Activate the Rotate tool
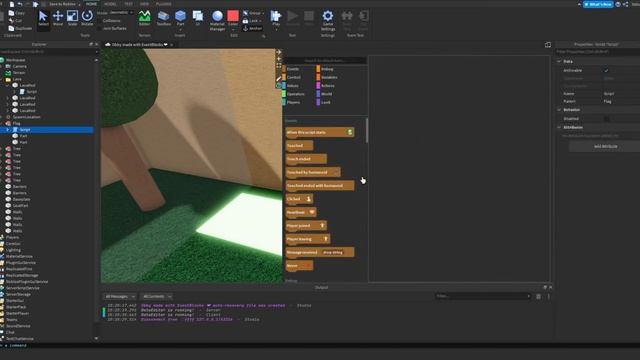 pos(87,18)
